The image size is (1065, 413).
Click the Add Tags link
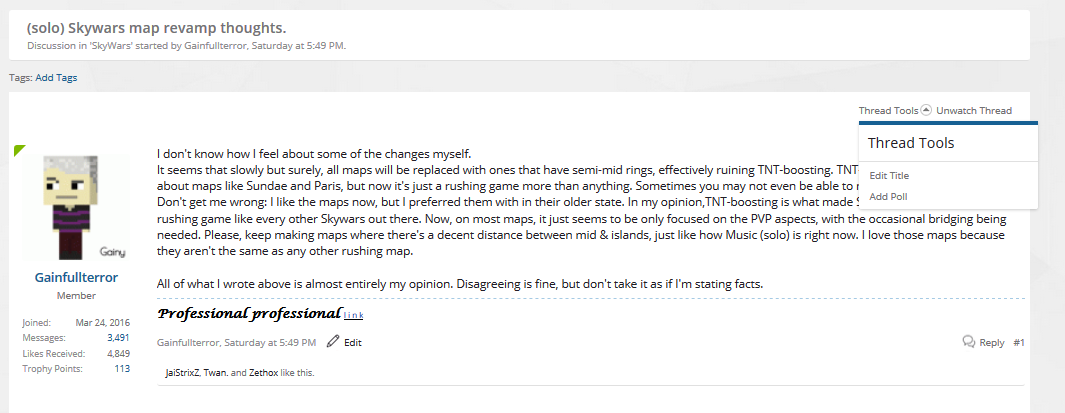tap(56, 77)
